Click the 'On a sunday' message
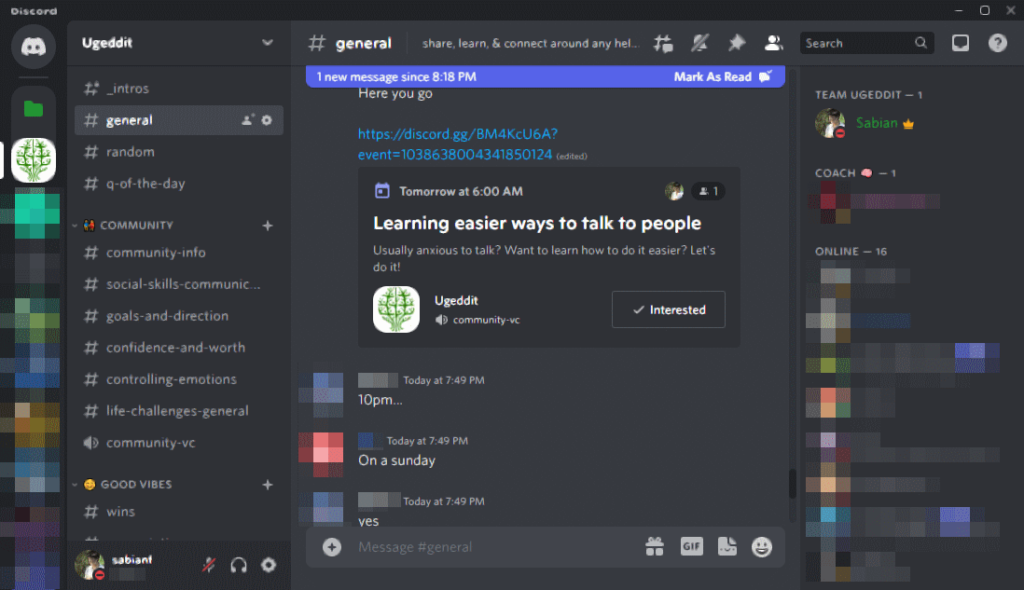The width and height of the screenshot is (1024, 590). click(x=396, y=461)
